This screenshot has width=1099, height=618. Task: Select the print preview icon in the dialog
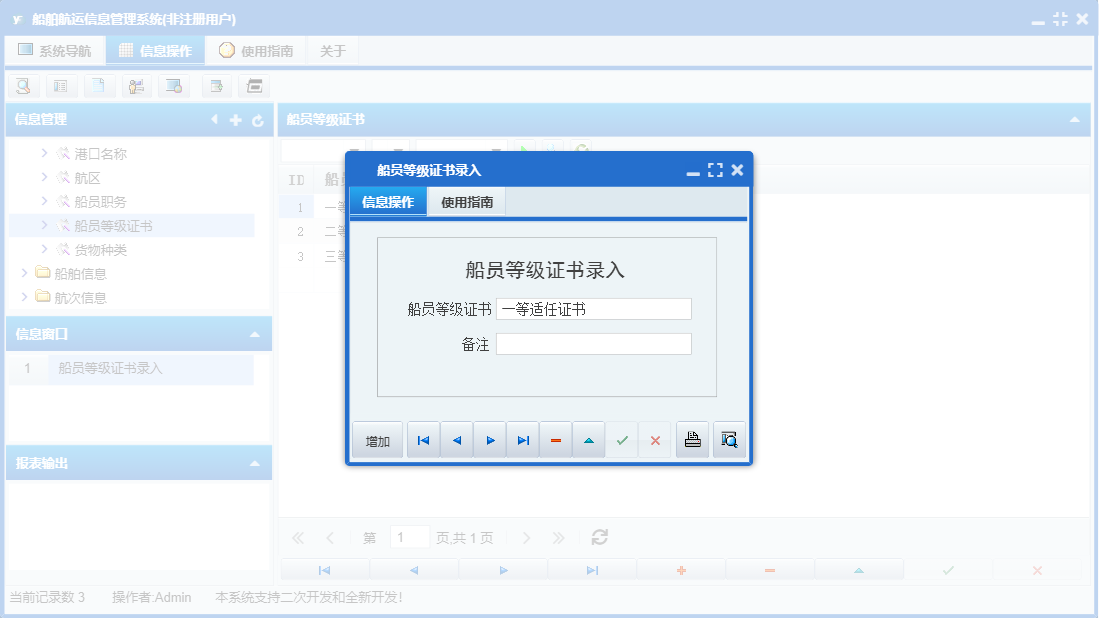[728, 439]
